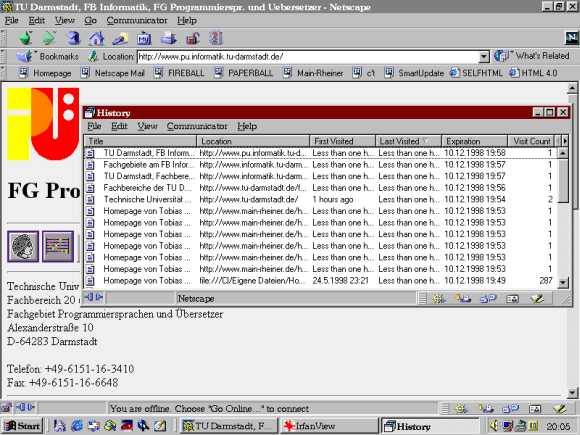The width and height of the screenshot is (580, 435).
Task: Sort history by Last Visited column
Action: click(x=408, y=141)
